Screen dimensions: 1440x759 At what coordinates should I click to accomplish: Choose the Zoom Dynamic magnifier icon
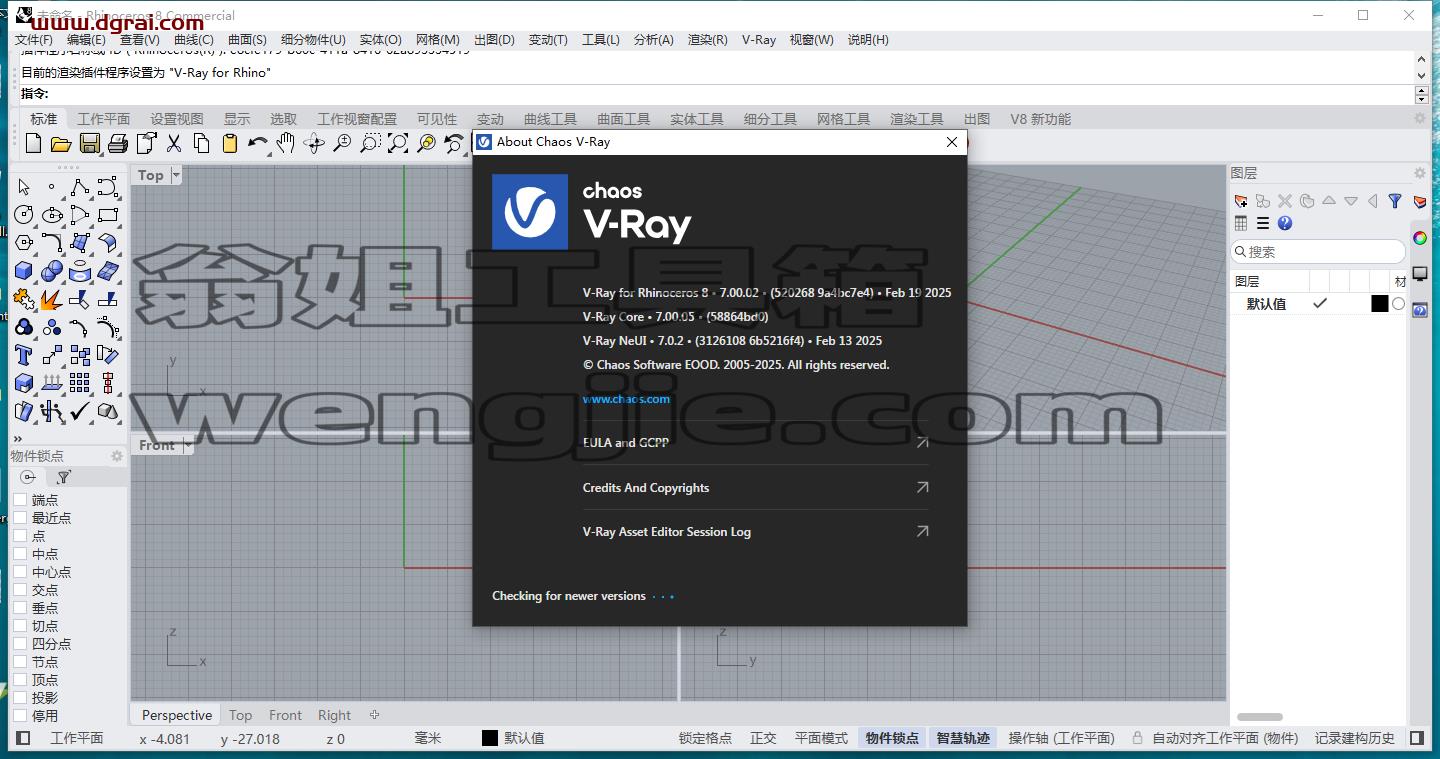[342, 143]
